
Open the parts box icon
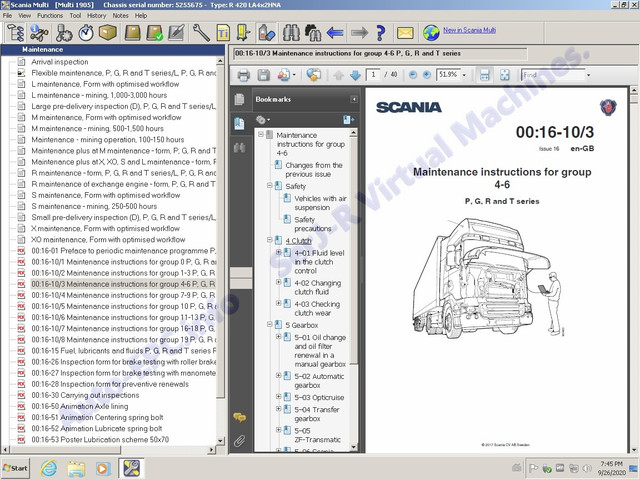[x=108, y=33]
